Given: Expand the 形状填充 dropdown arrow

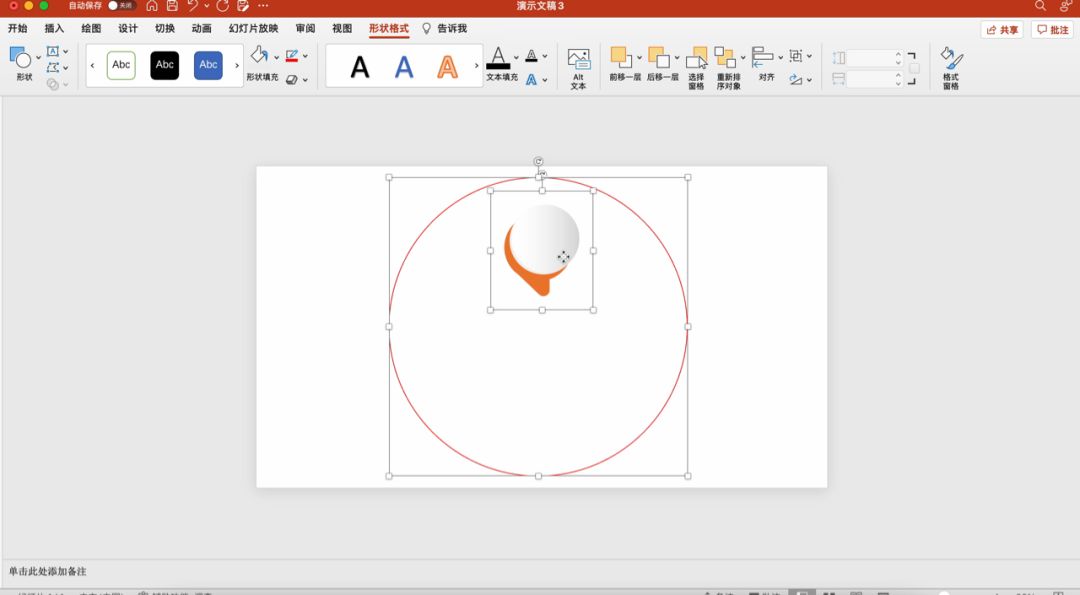Looking at the screenshot, I should [276, 57].
